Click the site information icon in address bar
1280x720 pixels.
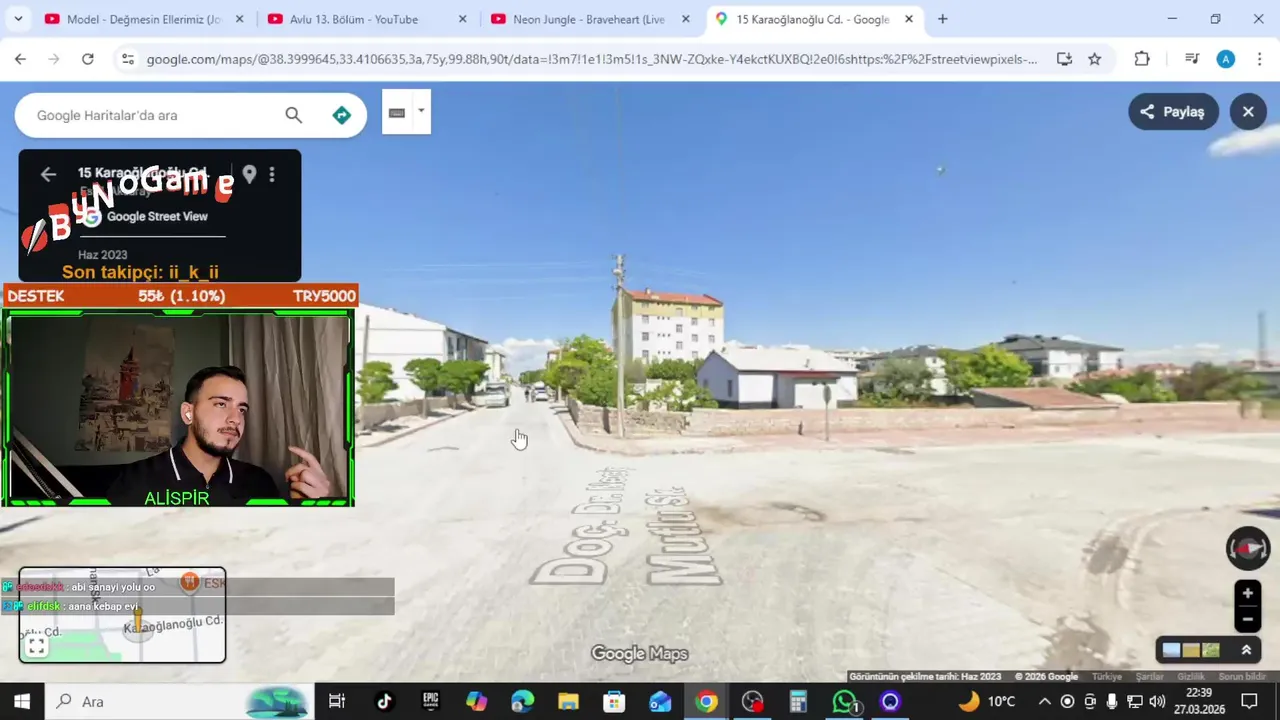pos(127,59)
